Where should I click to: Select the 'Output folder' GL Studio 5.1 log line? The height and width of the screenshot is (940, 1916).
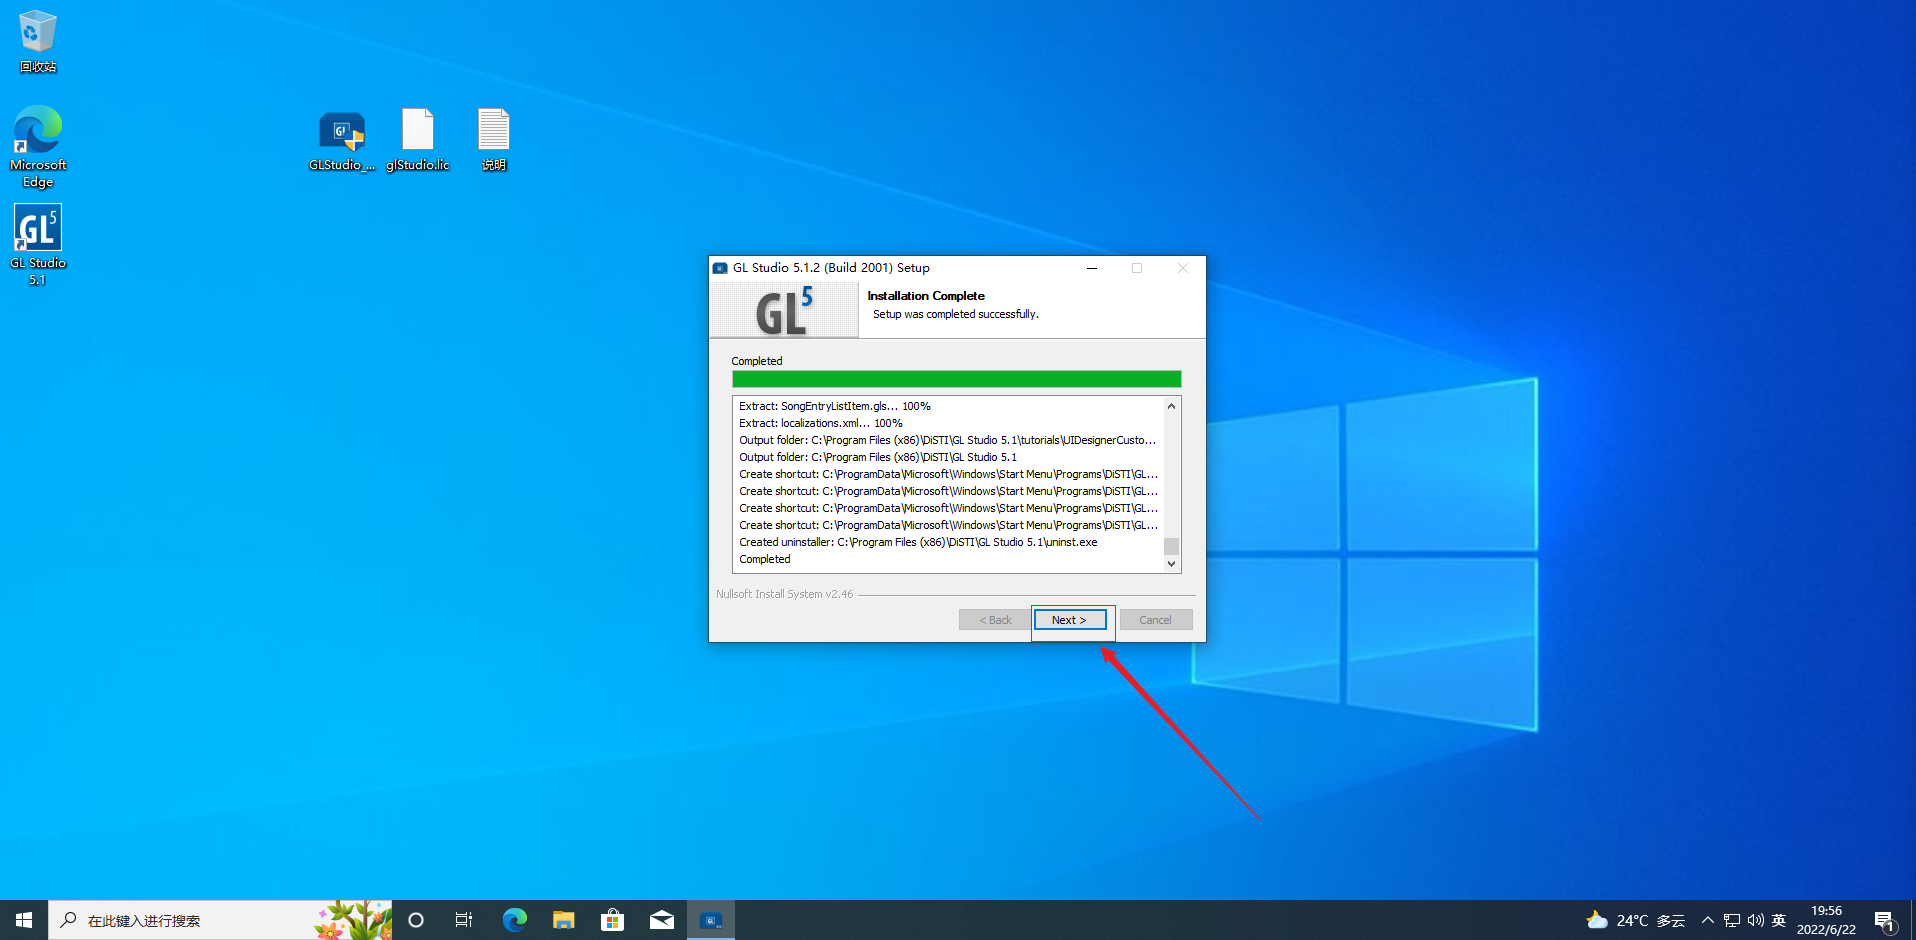coord(878,457)
